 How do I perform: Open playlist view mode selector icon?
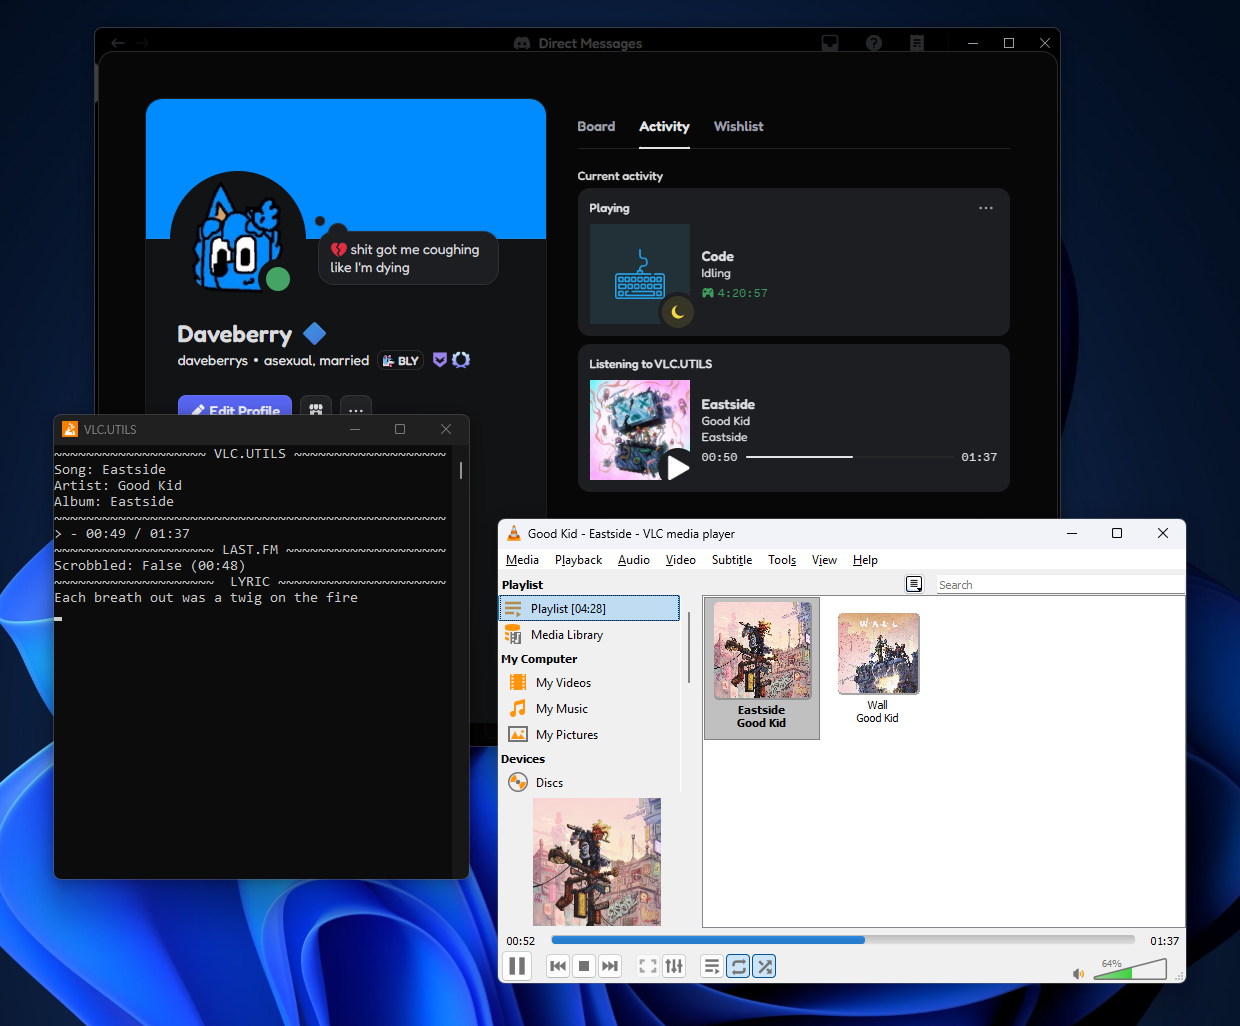pos(914,584)
